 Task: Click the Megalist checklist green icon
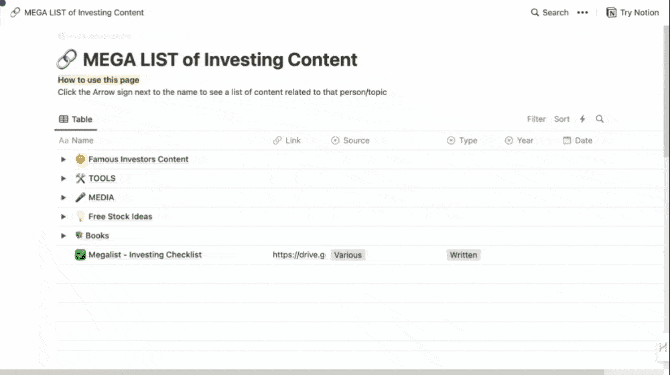pos(80,255)
